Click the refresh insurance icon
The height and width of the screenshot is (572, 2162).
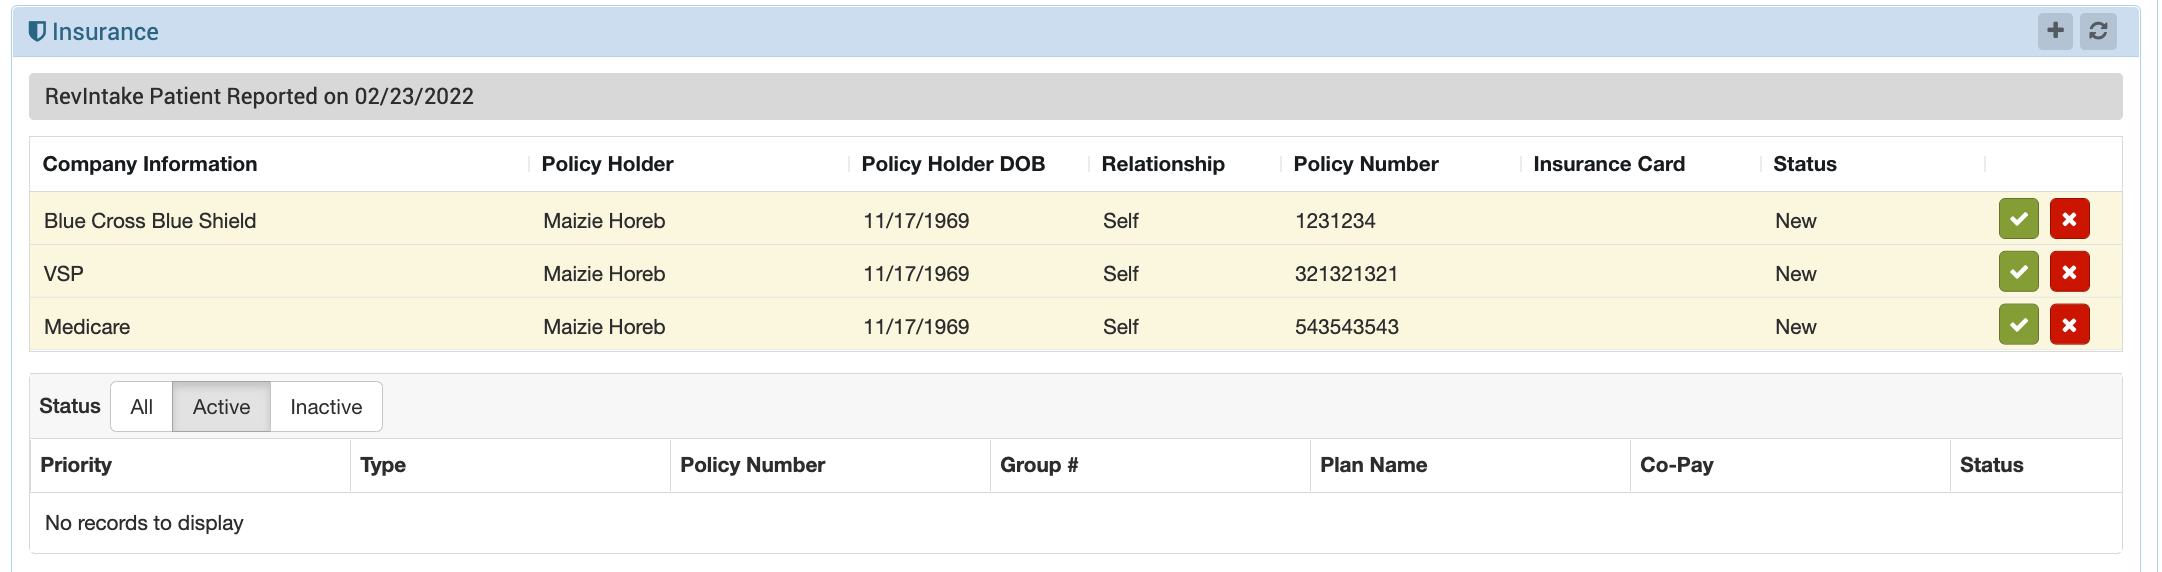(2098, 31)
